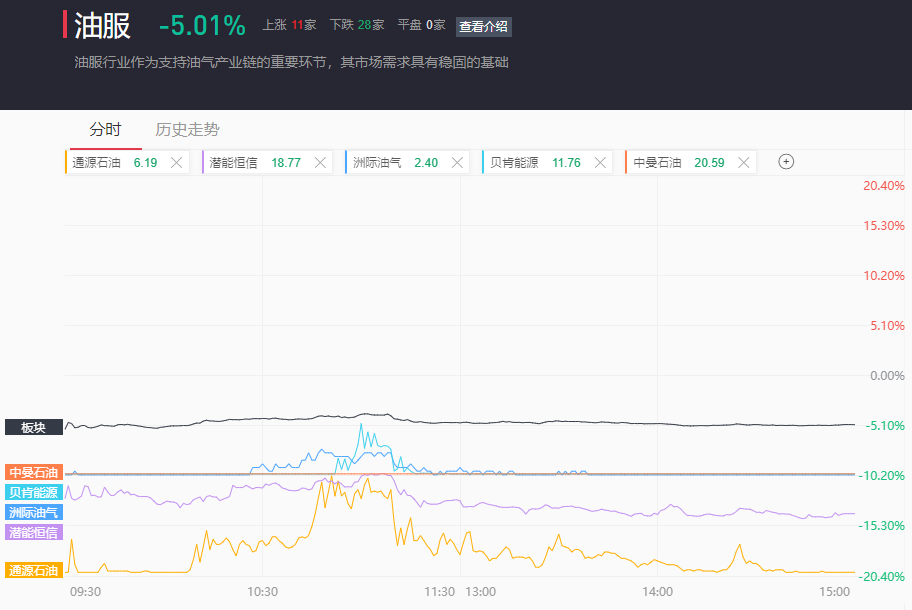The height and width of the screenshot is (610, 912).
Task: Click the 14:00 time label
Action: tap(658, 592)
